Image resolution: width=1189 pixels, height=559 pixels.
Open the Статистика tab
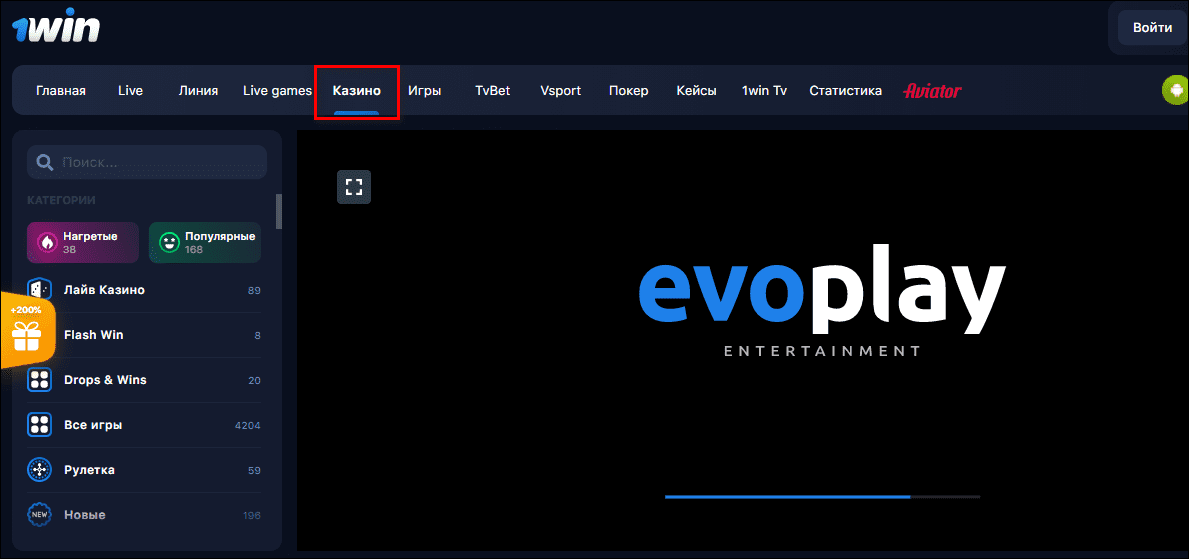pos(845,91)
